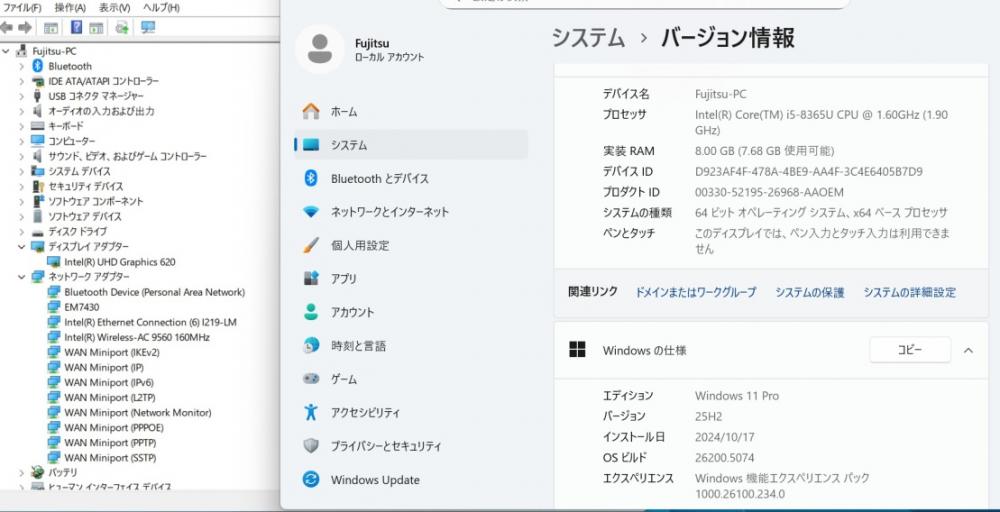Click the Forward arrow in Device Manager toolbar
This screenshot has width=1000, height=512.
click(25, 27)
